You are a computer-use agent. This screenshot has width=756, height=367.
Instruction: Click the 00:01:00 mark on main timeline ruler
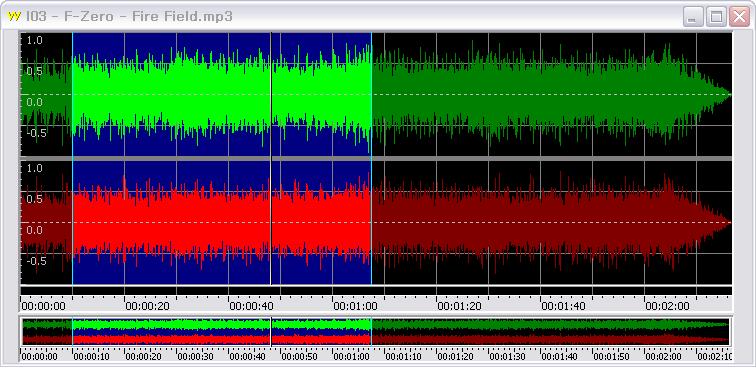(x=352, y=306)
